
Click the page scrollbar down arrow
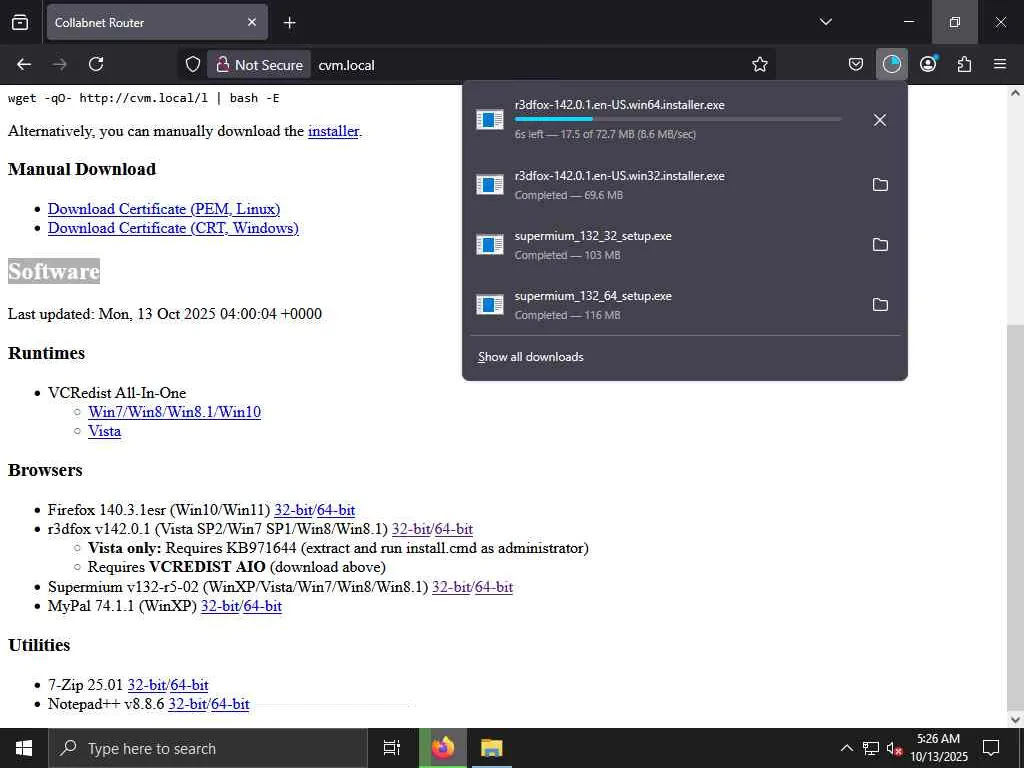(1015, 719)
